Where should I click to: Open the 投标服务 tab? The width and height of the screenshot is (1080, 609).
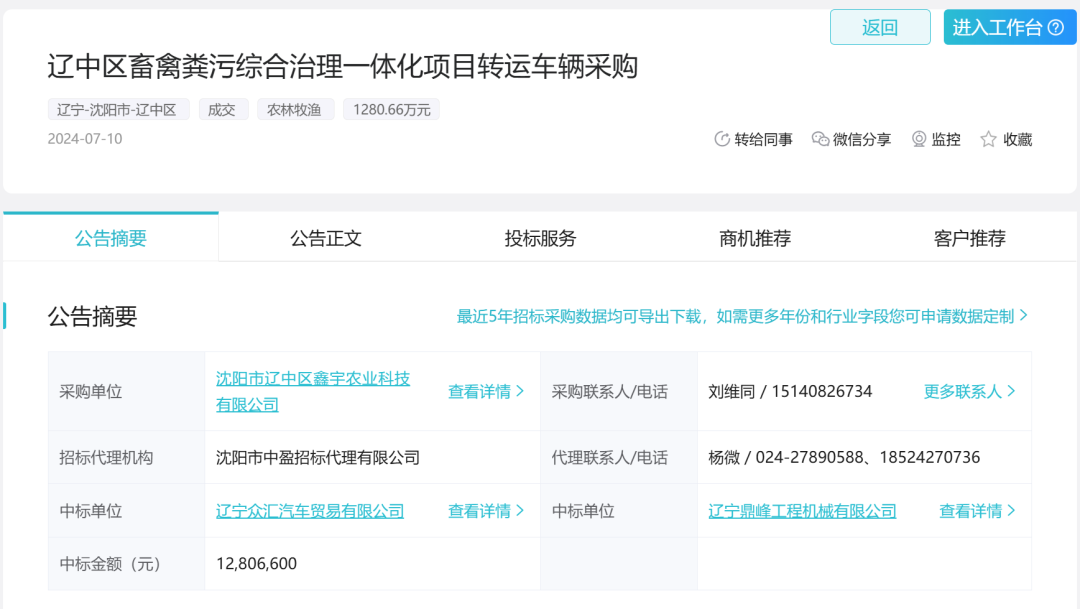[540, 238]
